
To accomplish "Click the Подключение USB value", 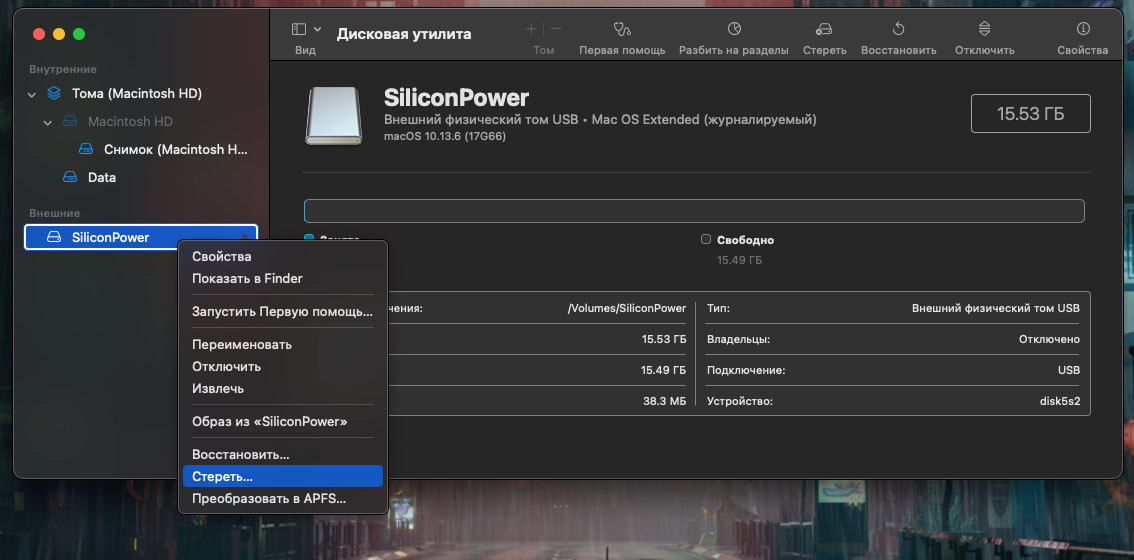I will (x=1068, y=370).
